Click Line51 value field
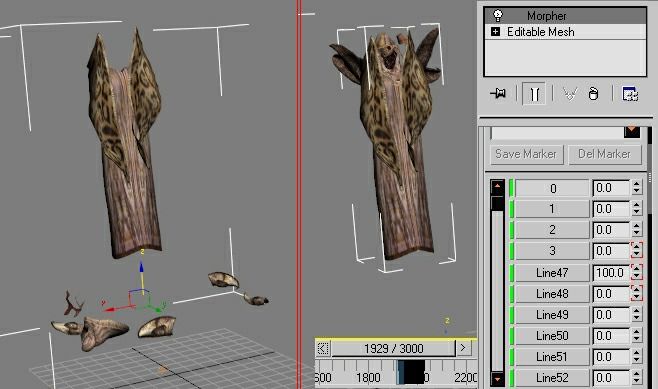Viewport: 658px width, 389px height. 611,357
